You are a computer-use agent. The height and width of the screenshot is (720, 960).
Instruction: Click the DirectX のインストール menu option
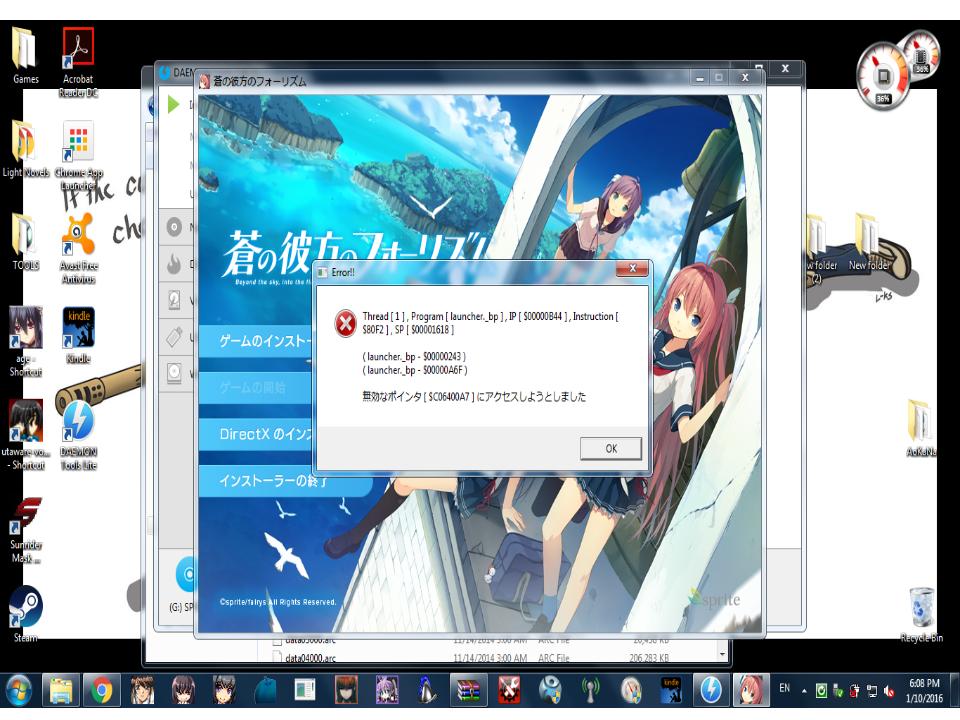point(256,435)
